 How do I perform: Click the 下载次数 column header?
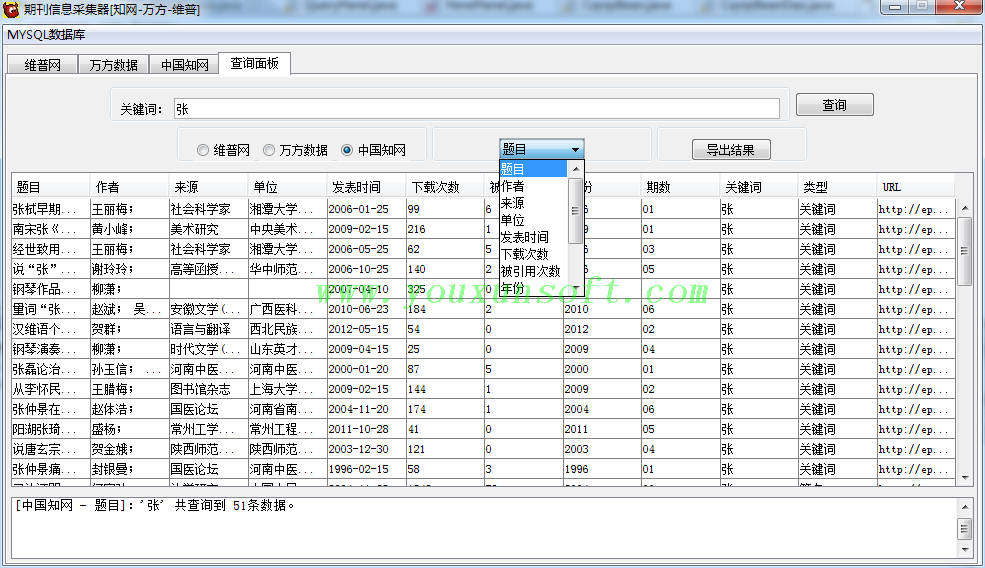[x=445, y=187]
